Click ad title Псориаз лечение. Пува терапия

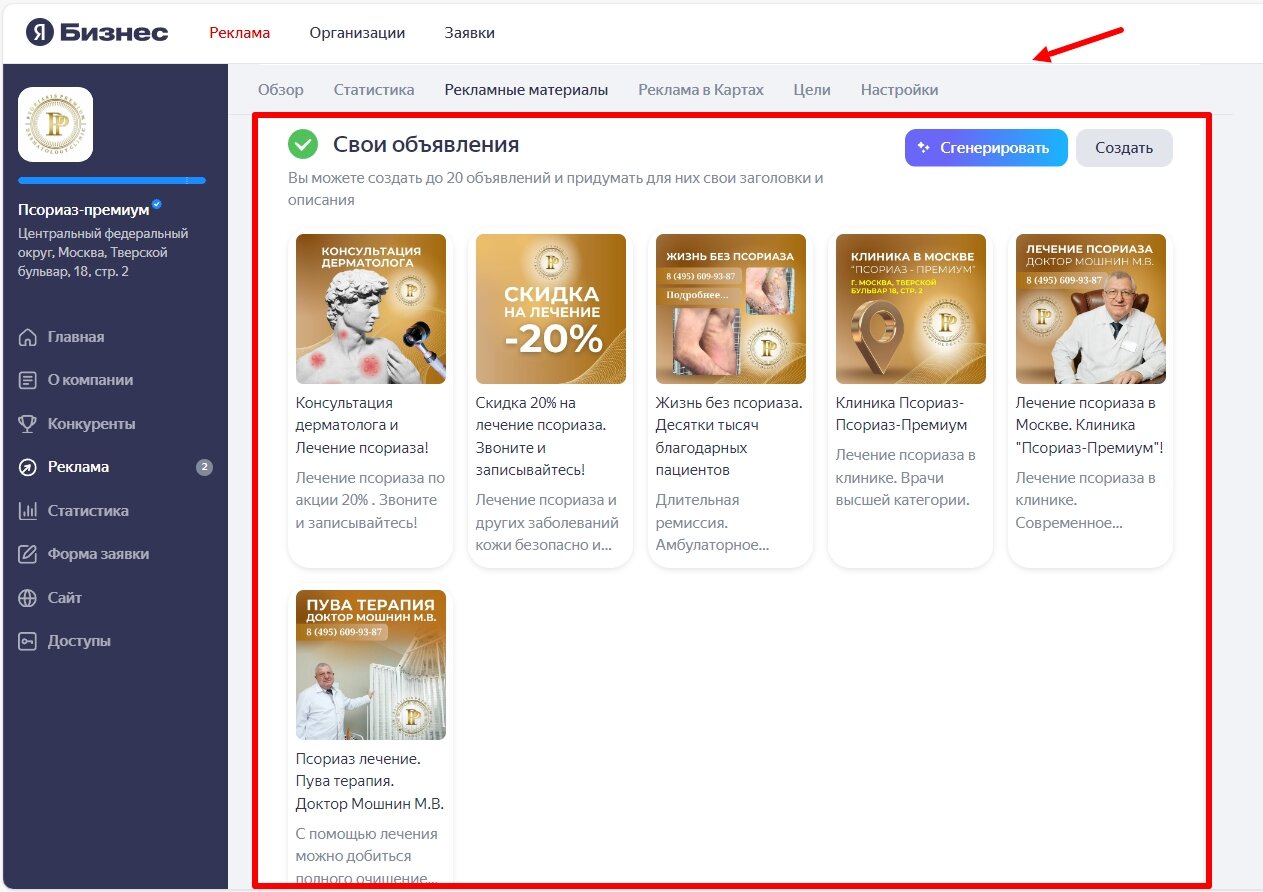[x=370, y=781]
